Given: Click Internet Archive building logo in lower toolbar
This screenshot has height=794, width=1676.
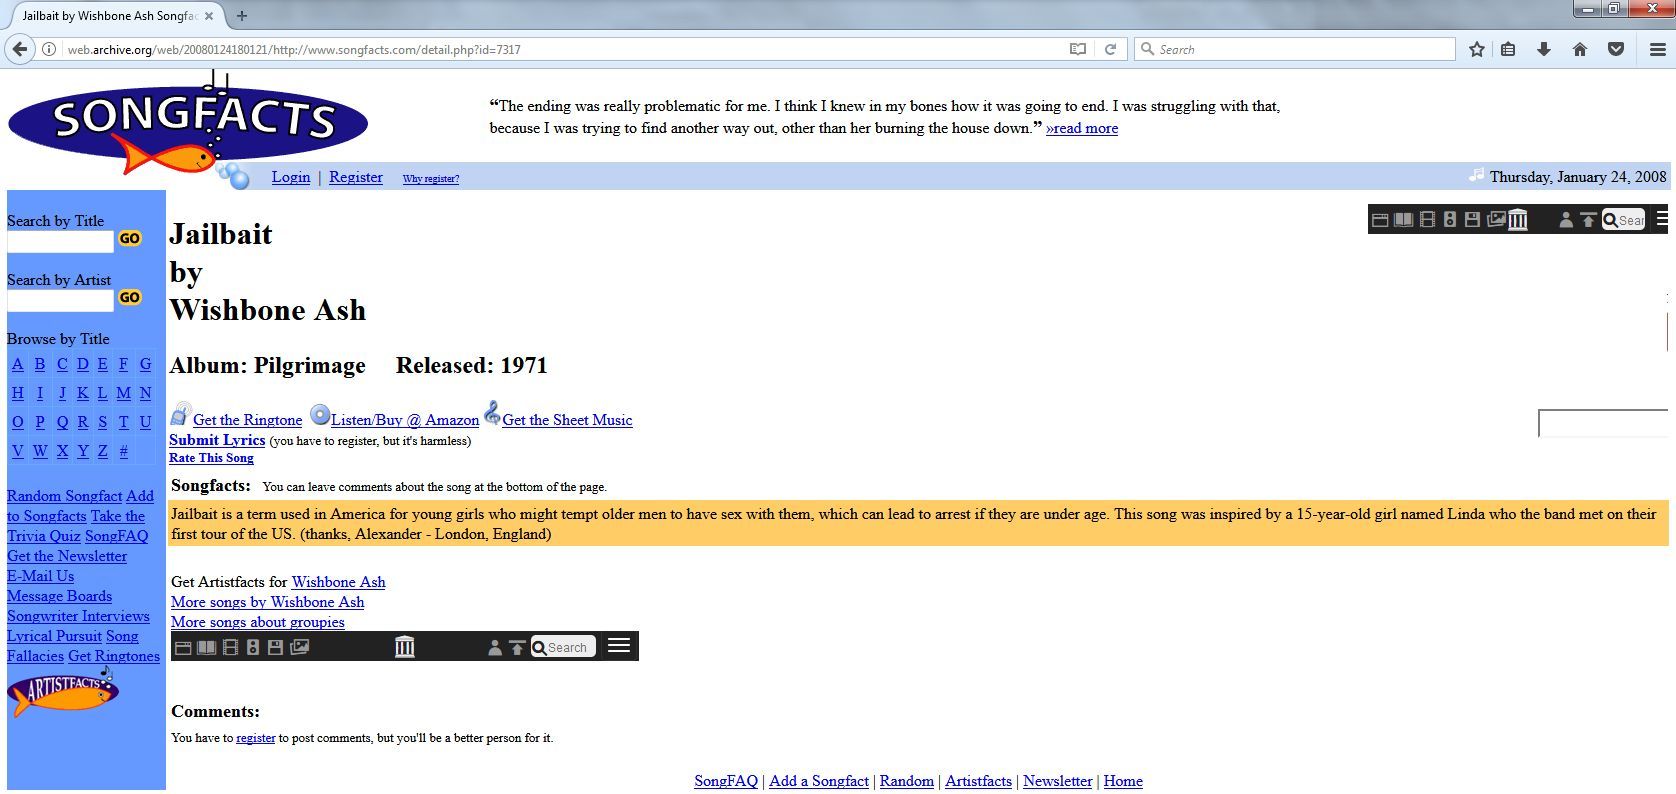Looking at the screenshot, I should click(405, 647).
